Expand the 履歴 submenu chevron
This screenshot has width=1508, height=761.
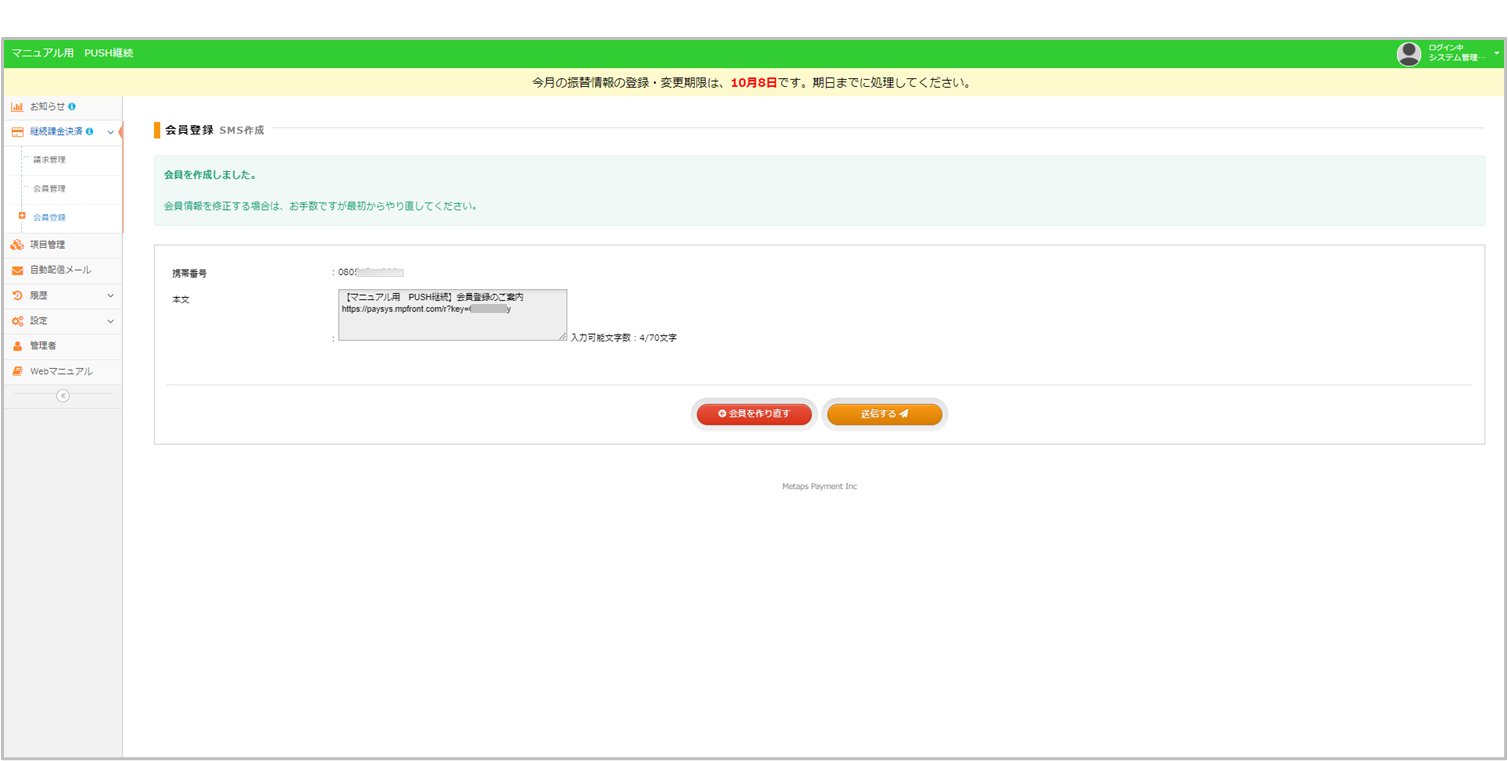coord(110,296)
